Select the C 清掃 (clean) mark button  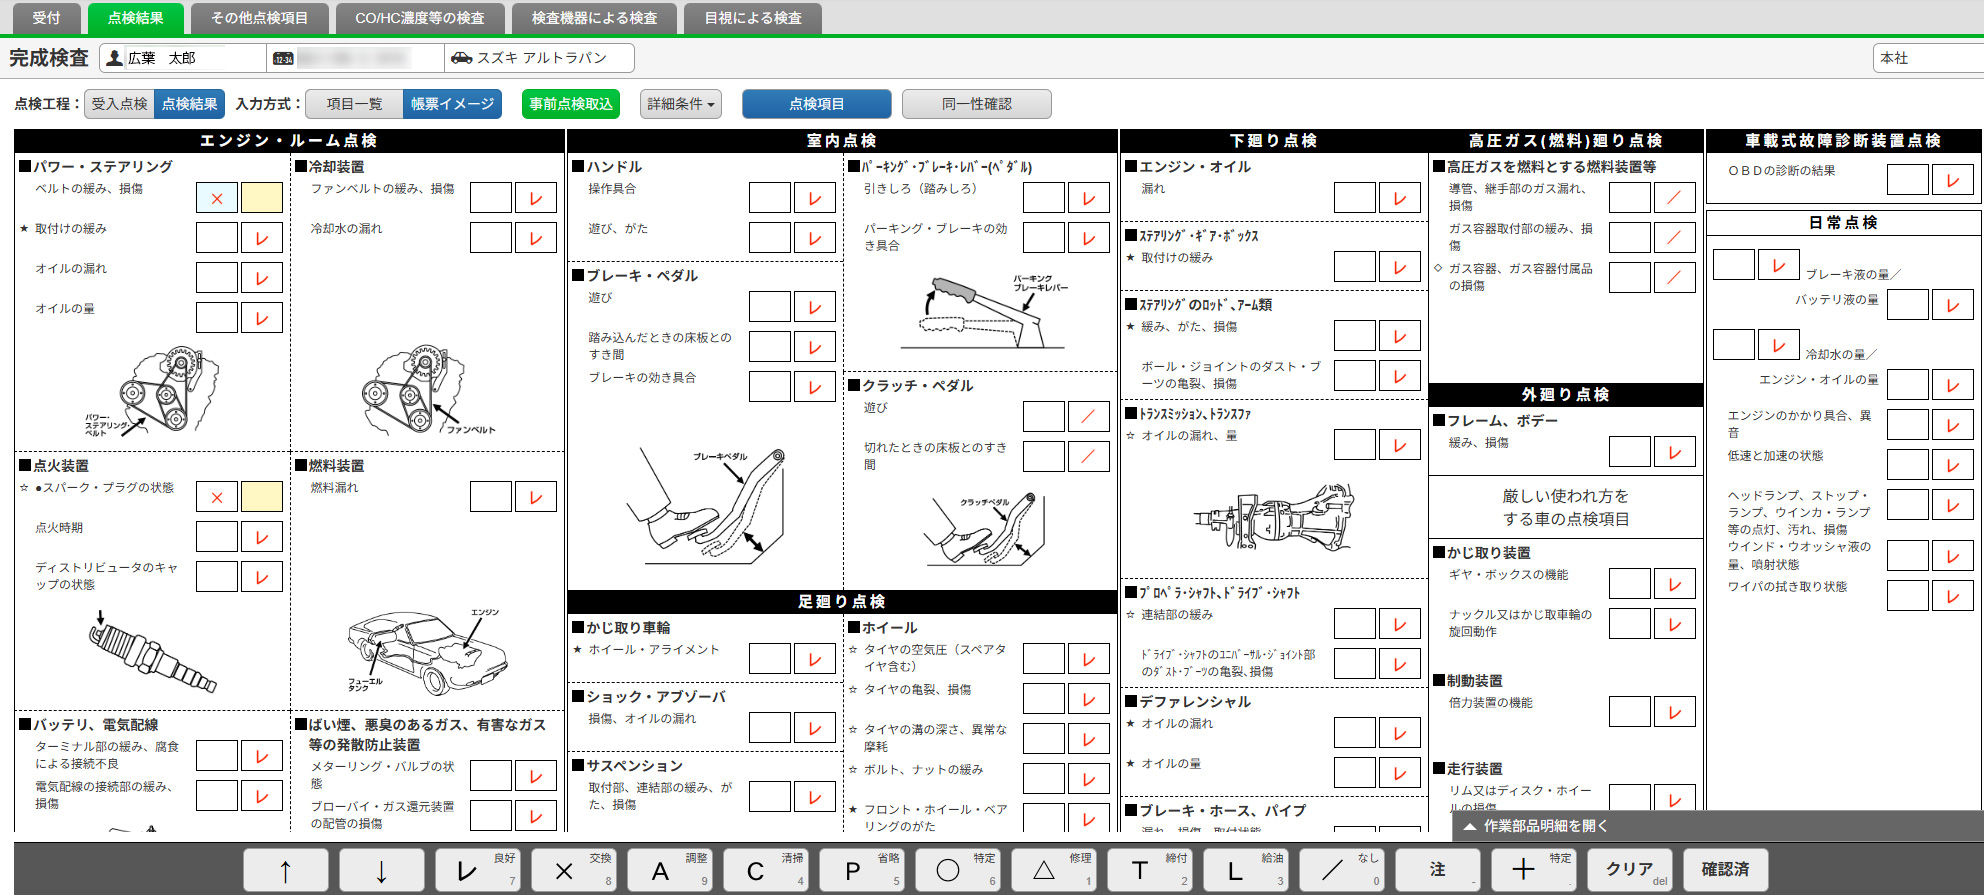(x=766, y=869)
